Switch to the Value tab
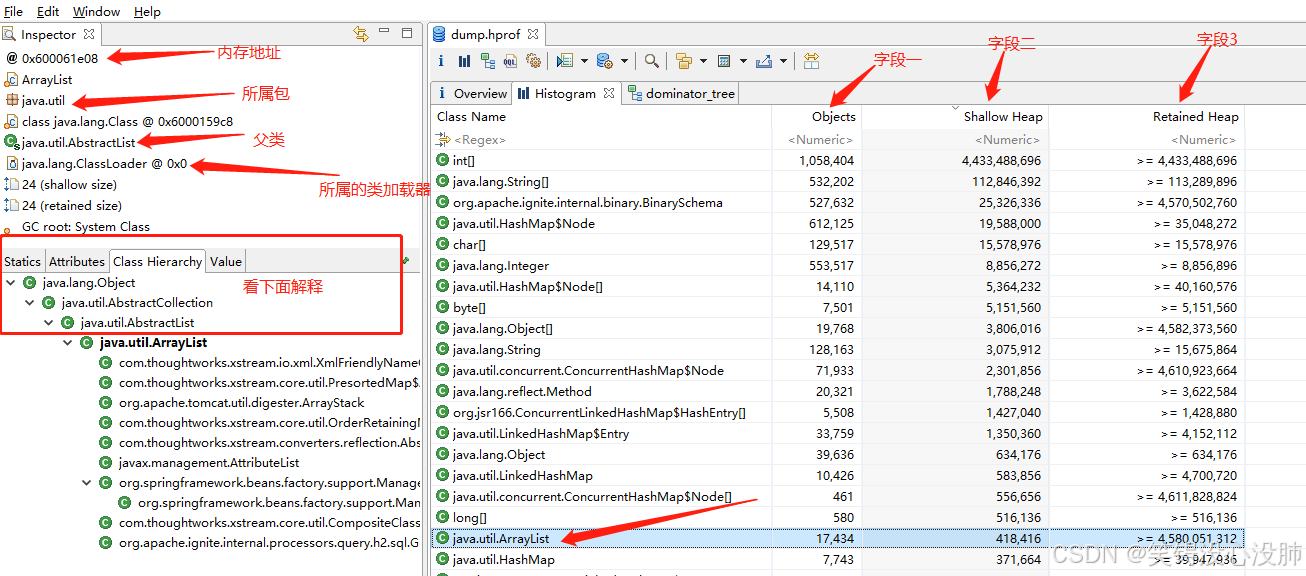1306x576 pixels. tap(225, 261)
